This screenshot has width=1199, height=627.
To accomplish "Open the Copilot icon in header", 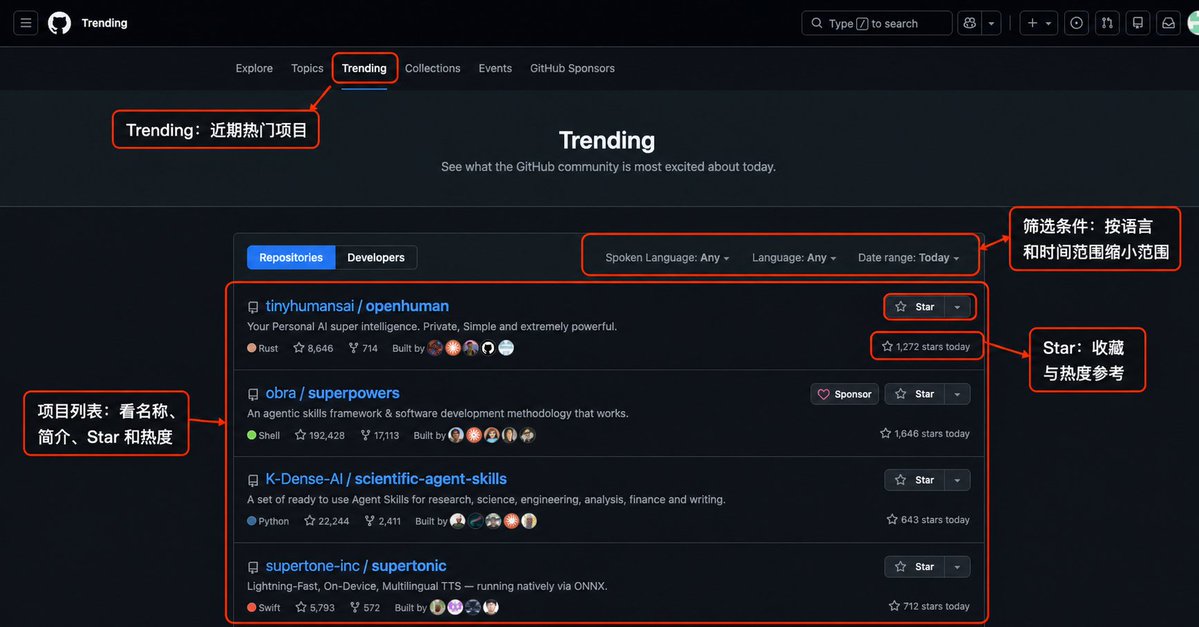I will pos(970,23).
